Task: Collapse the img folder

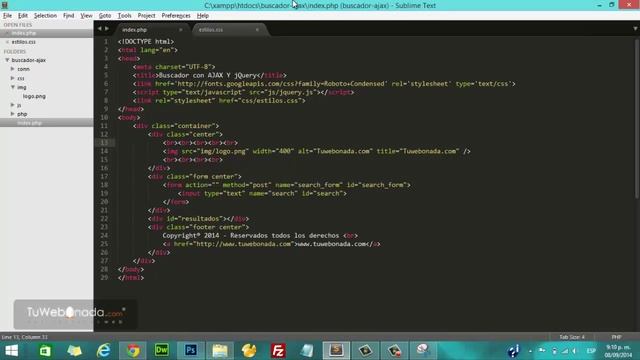Action: pyautogui.click(x=13, y=87)
